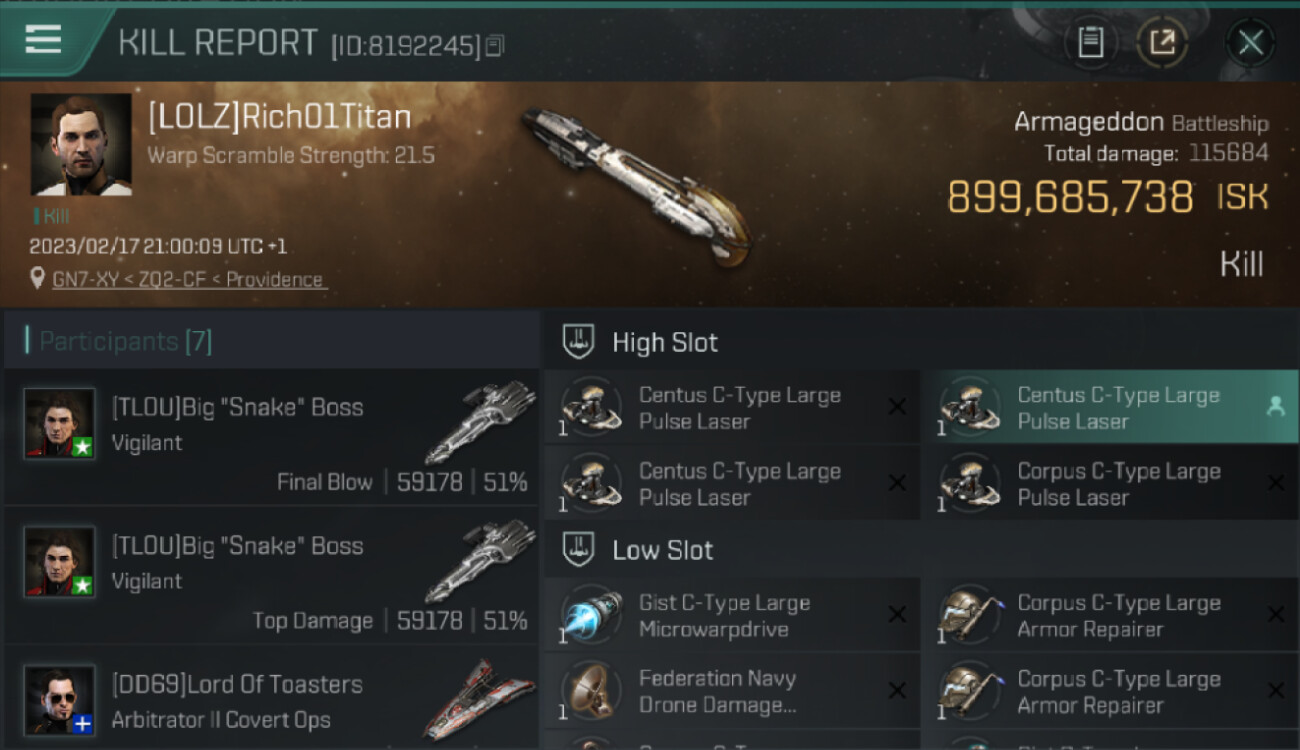1300x750 pixels.
Task: Open the Top Damage Big Snake Boss entry
Action: pos(270,576)
